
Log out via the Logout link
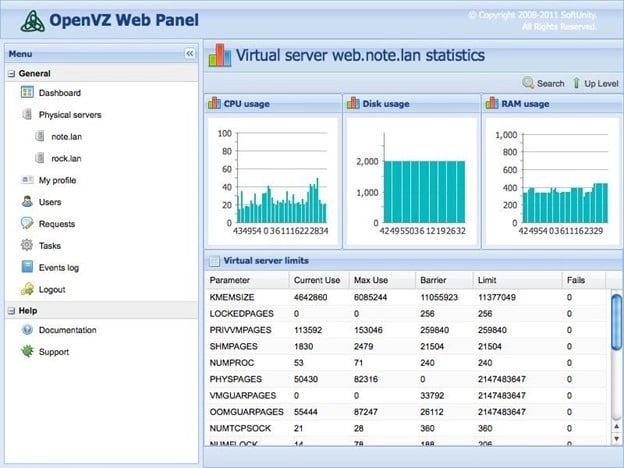pos(52,290)
